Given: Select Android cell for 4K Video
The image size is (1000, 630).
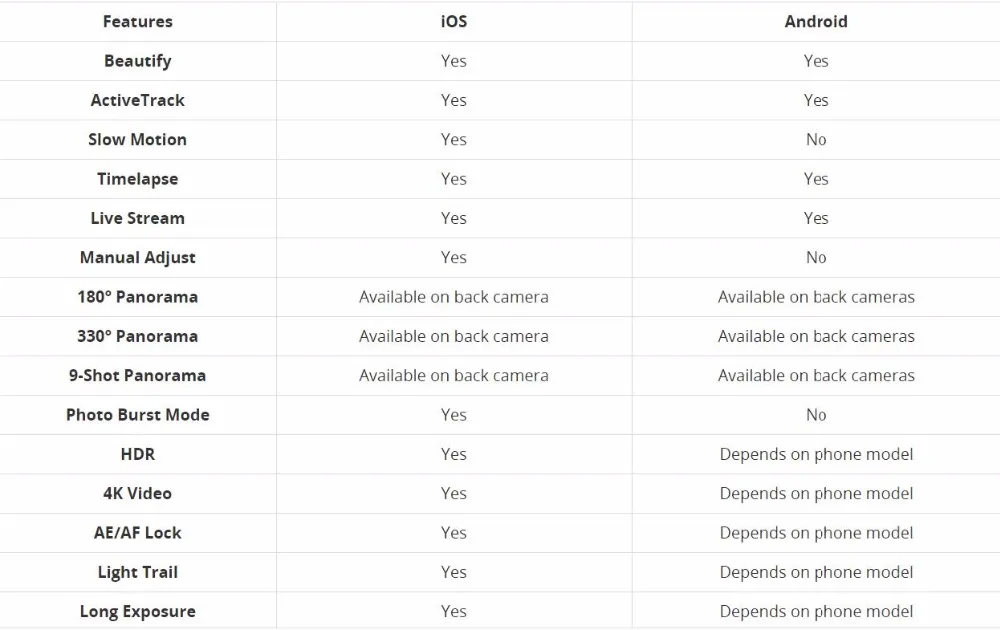Looking at the screenshot, I should click(x=816, y=494).
